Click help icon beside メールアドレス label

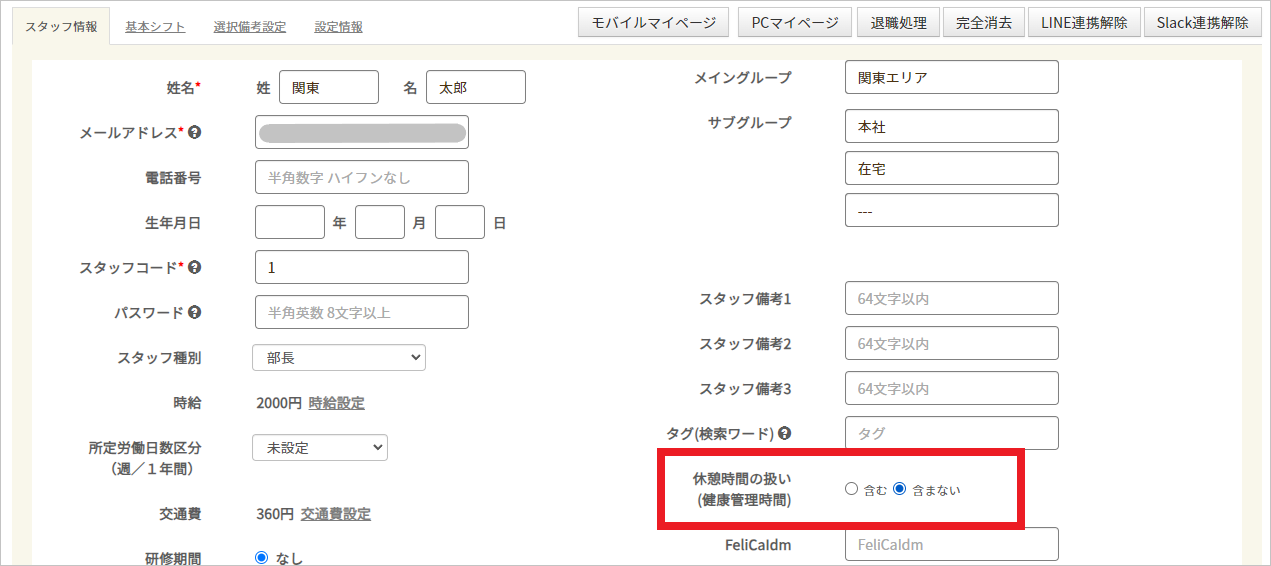(194, 132)
